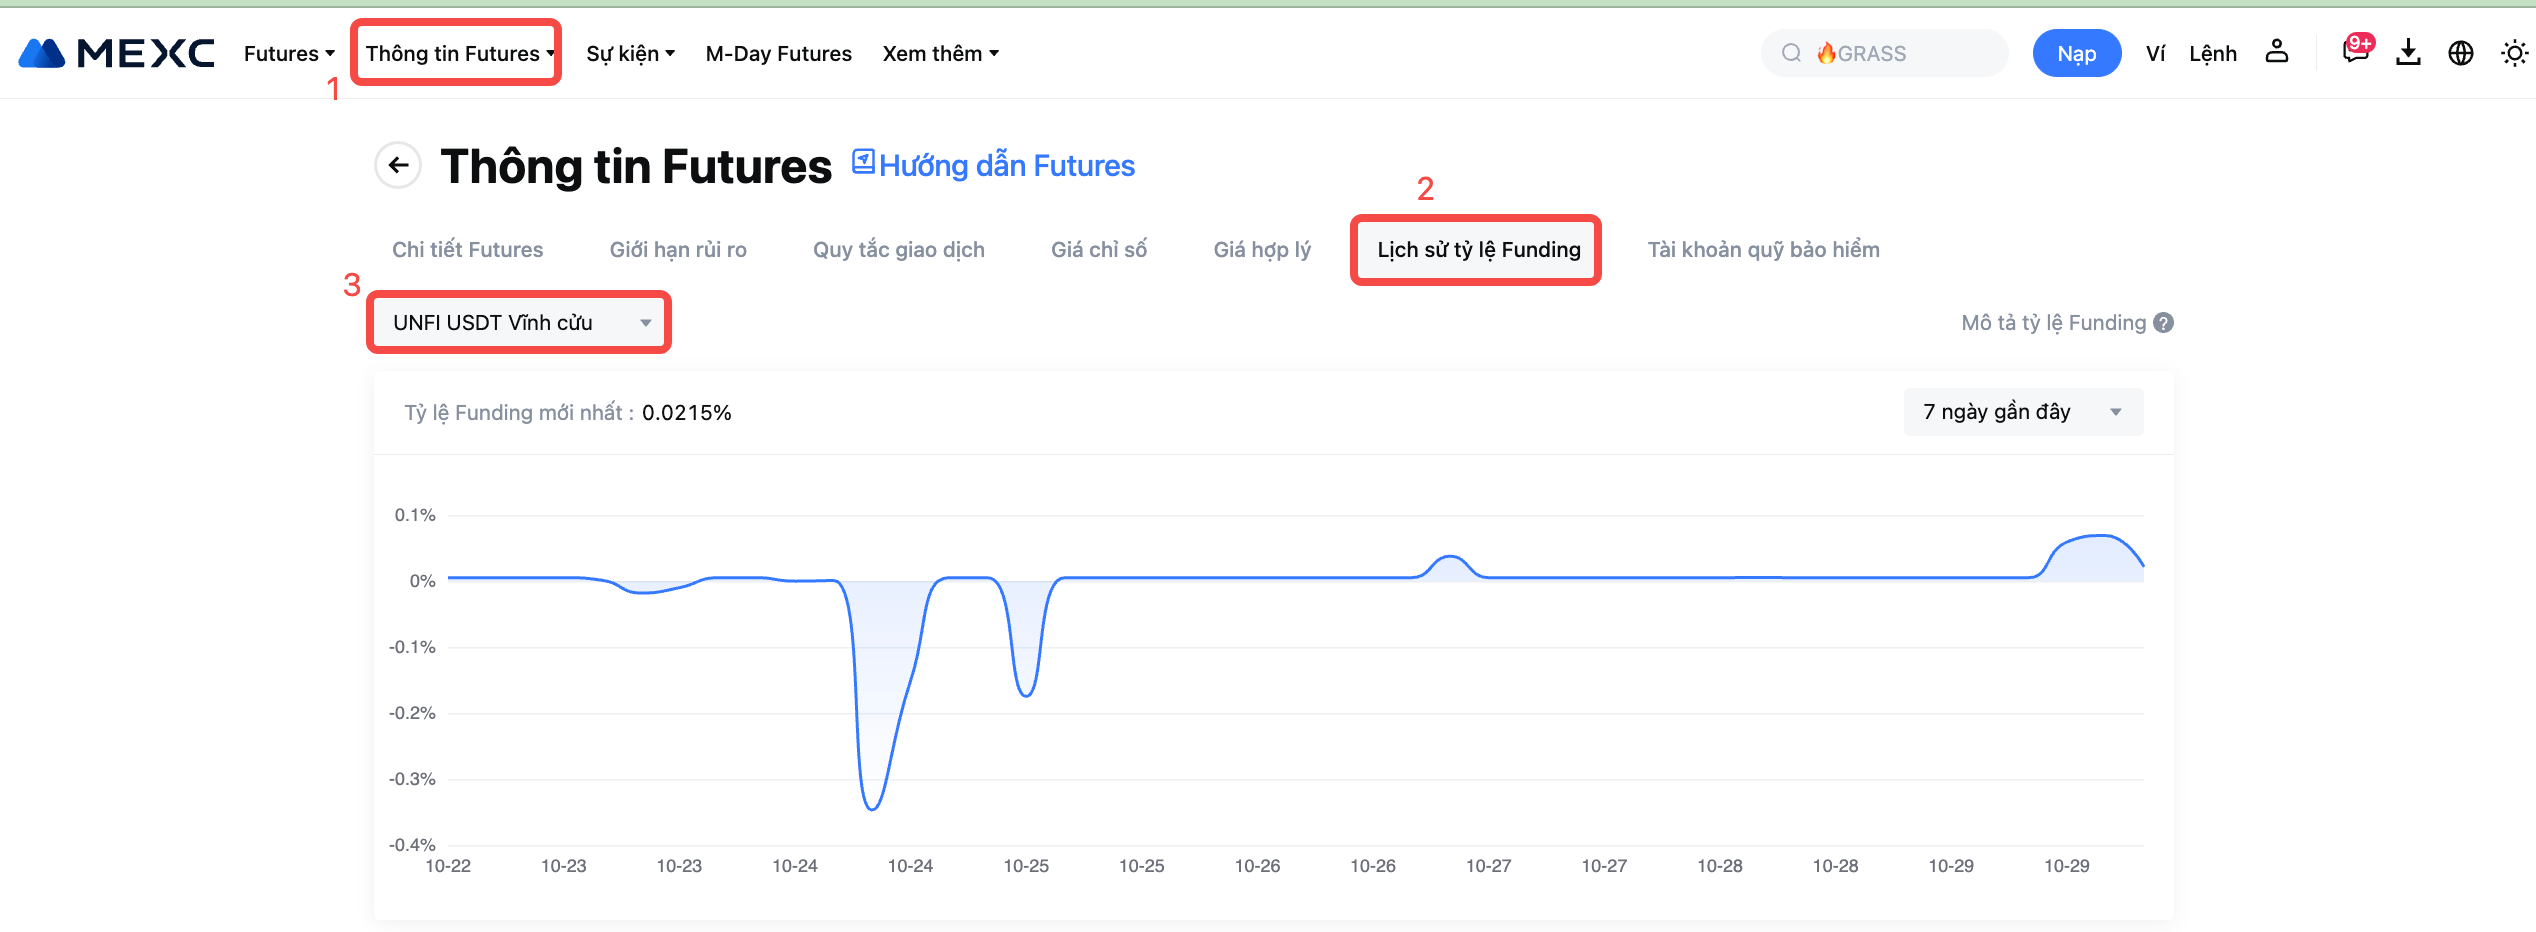Open the 7 ngày gần đây dropdown
This screenshot has height=932, width=2536.
(x=2022, y=412)
